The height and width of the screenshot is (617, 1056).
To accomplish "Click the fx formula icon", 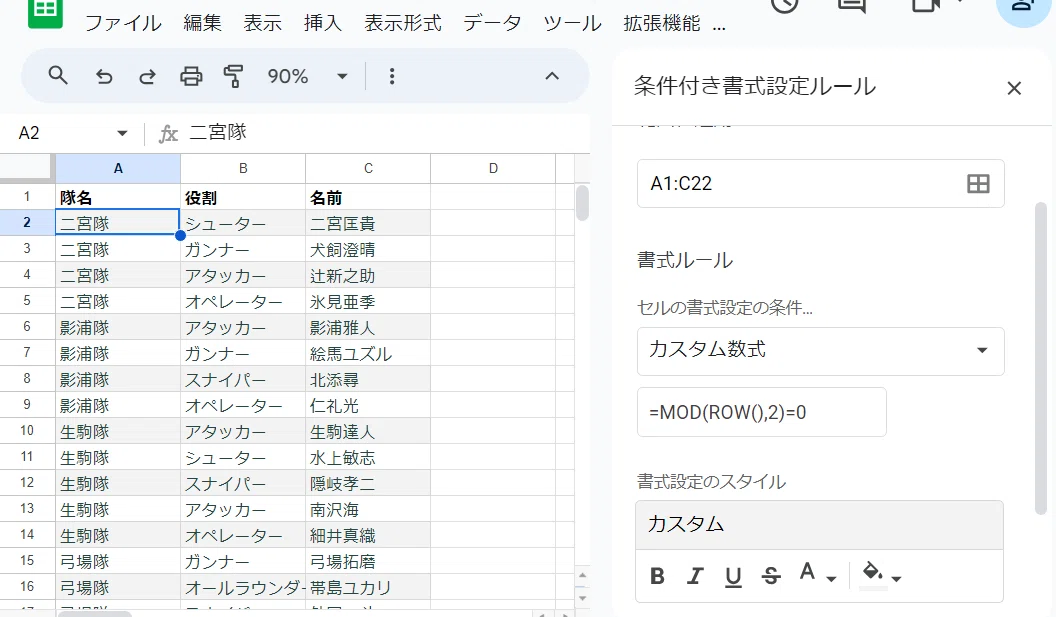I will tap(168, 134).
